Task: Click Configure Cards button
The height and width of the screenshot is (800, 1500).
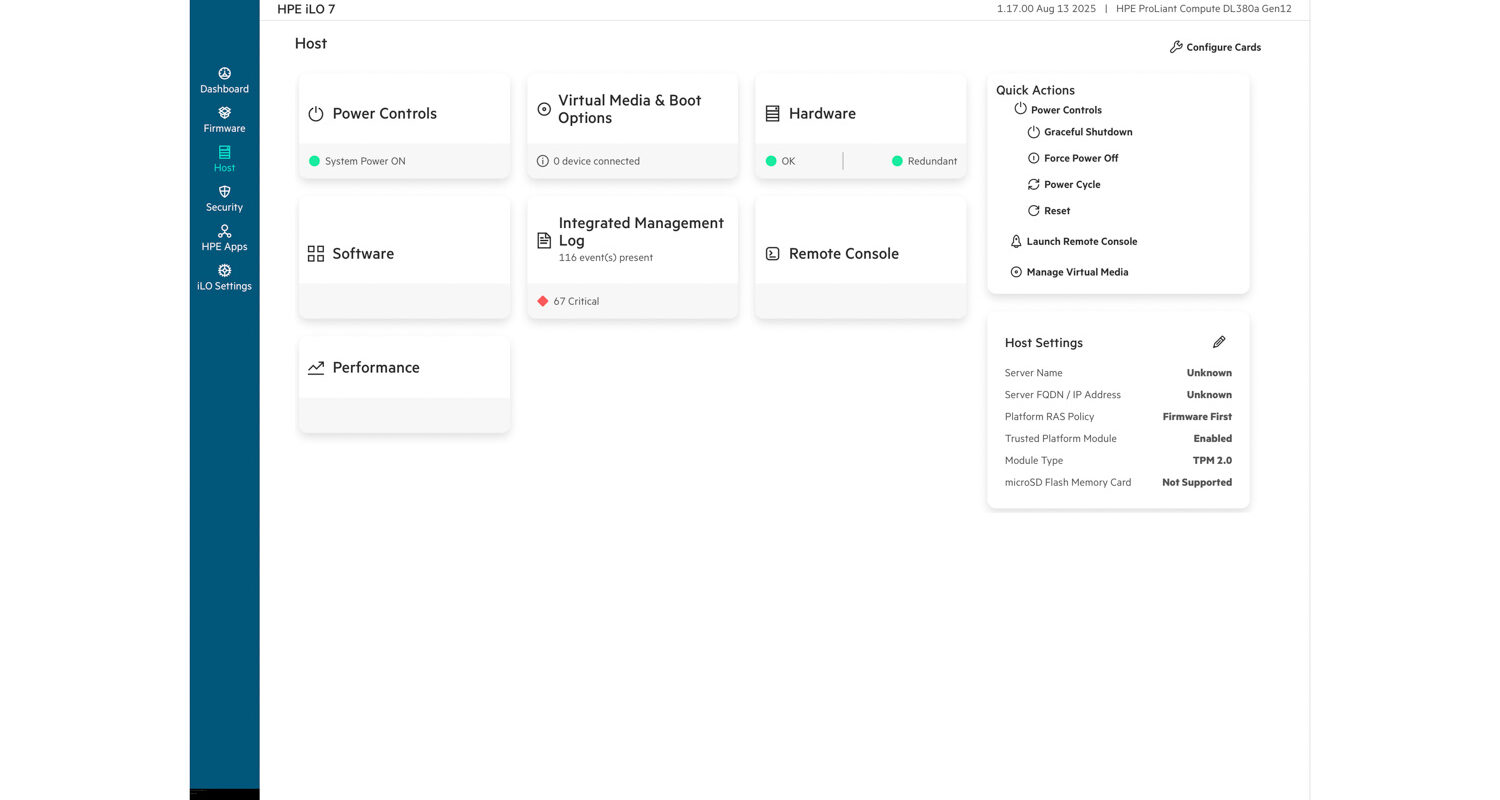Action: [x=1215, y=47]
